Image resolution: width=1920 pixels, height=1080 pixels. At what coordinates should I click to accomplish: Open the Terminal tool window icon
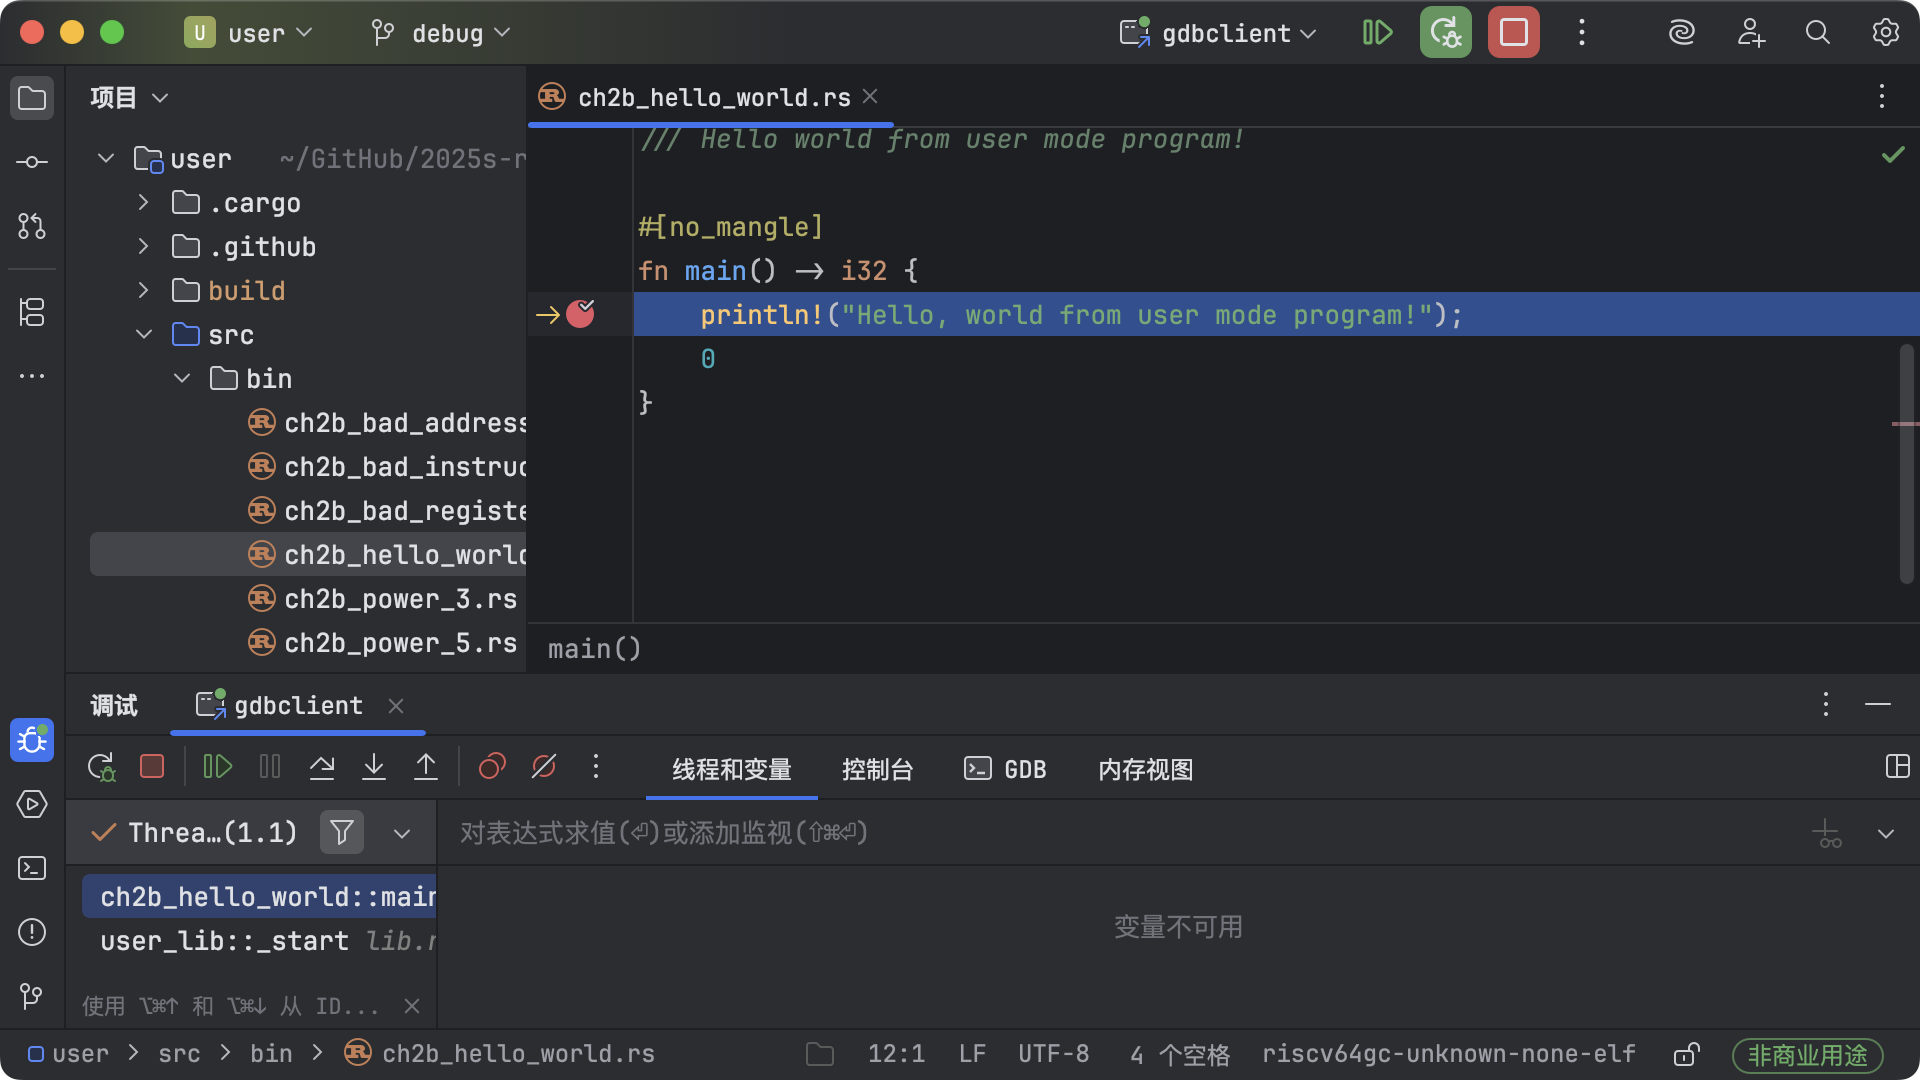click(x=32, y=868)
